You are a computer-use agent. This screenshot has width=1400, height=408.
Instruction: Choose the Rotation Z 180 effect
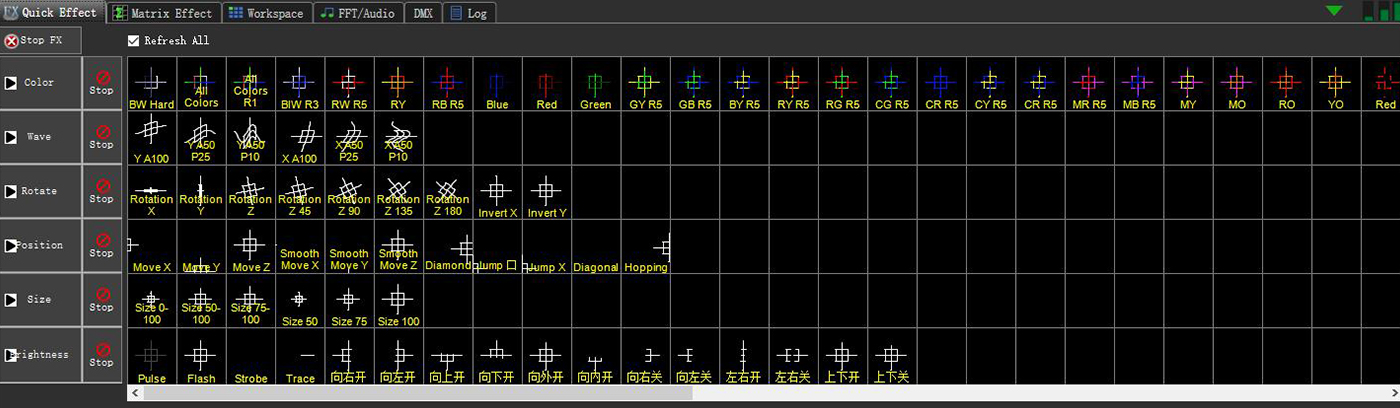[x=448, y=192]
